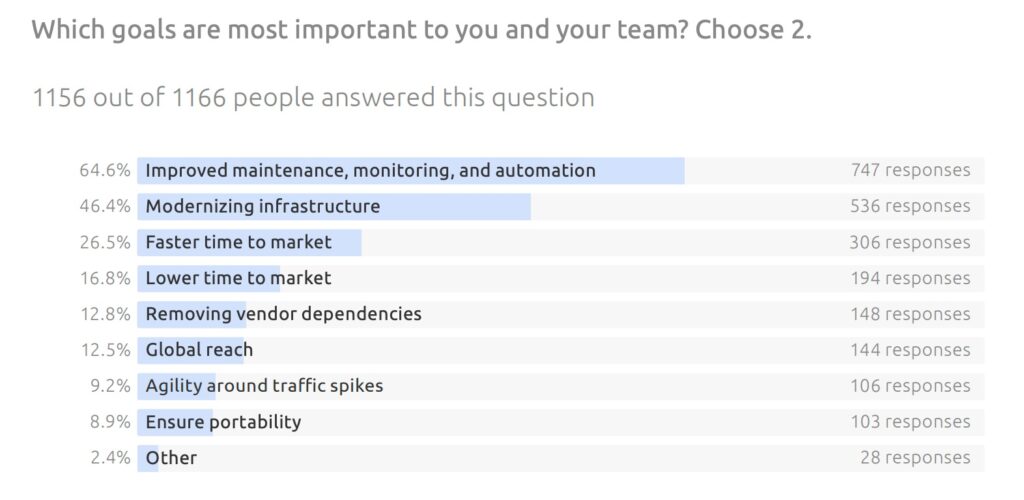Viewport: 1024px width, 500px height.
Task: Select the 'Ensure portability' bar
Action: [x=560, y=422]
